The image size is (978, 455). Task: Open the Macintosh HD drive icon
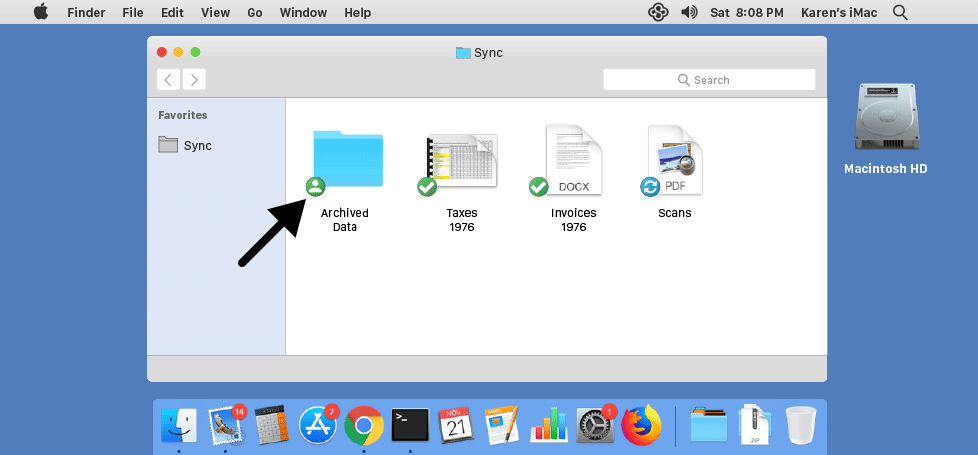click(885, 120)
